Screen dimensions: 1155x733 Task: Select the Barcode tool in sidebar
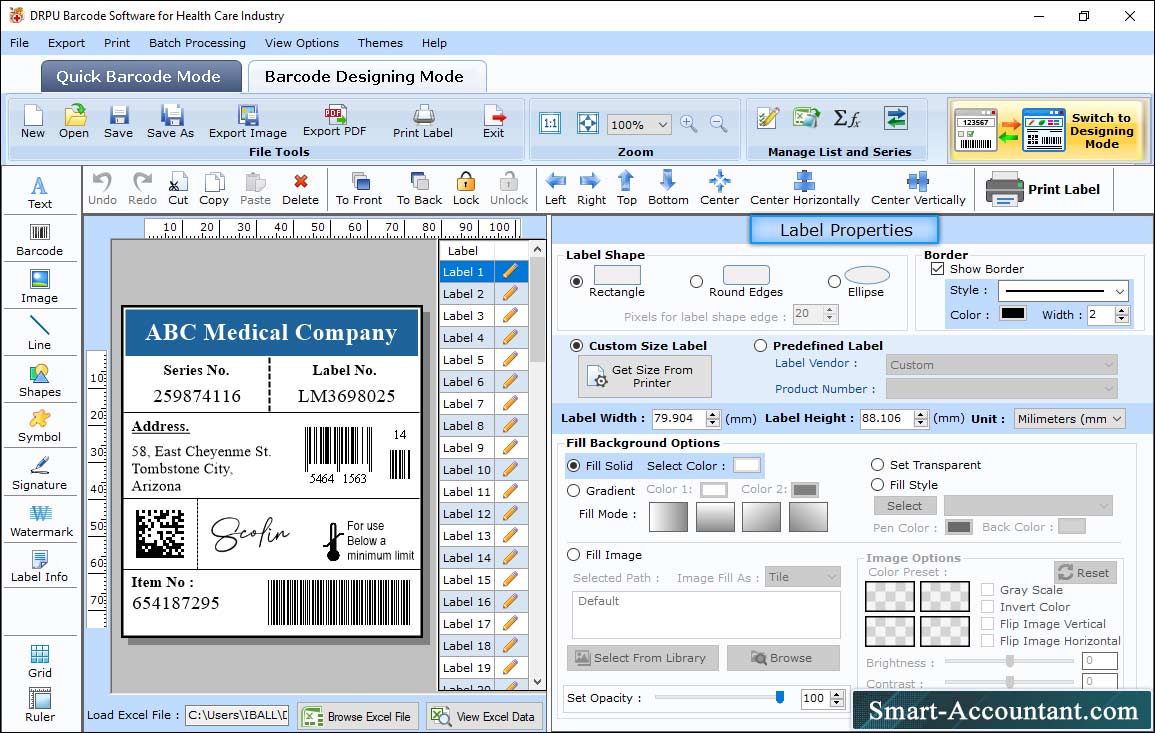(40, 240)
